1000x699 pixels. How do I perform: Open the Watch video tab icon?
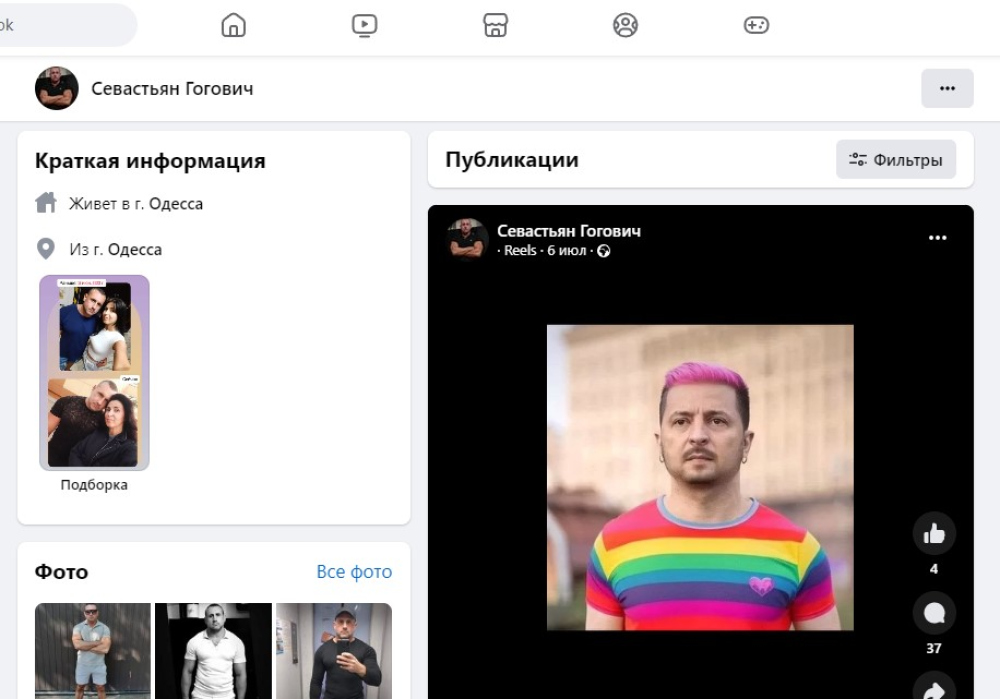(x=364, y=25)
